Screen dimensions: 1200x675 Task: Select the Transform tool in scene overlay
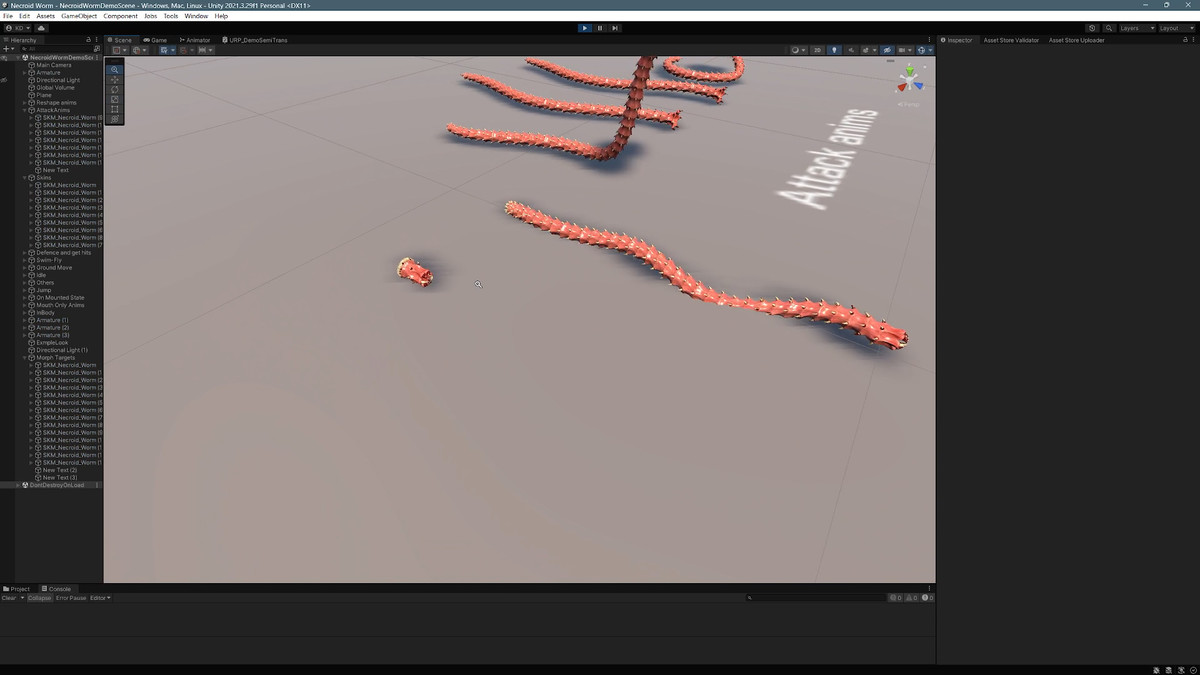click(115, 119)
